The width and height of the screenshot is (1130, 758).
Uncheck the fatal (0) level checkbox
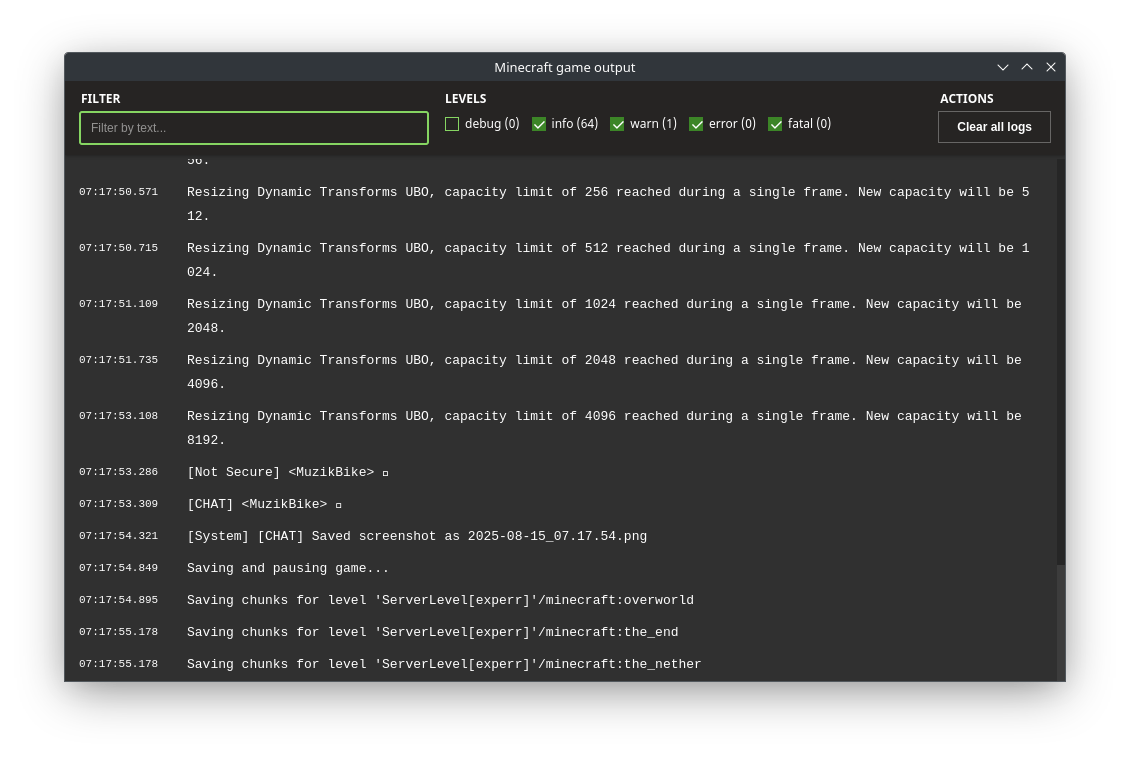(x=775, y=124)
